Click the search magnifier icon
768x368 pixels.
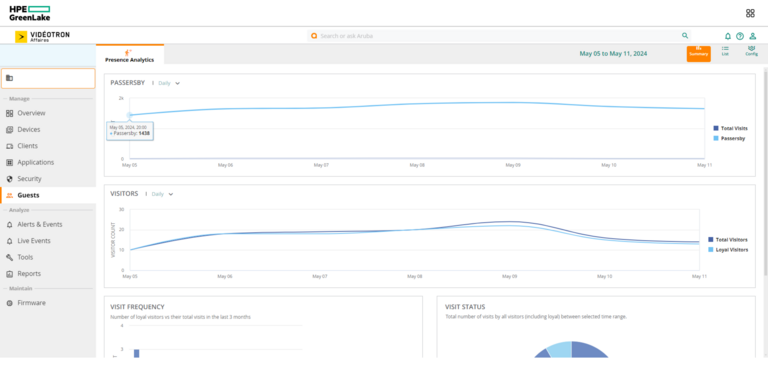pos(685,36)
